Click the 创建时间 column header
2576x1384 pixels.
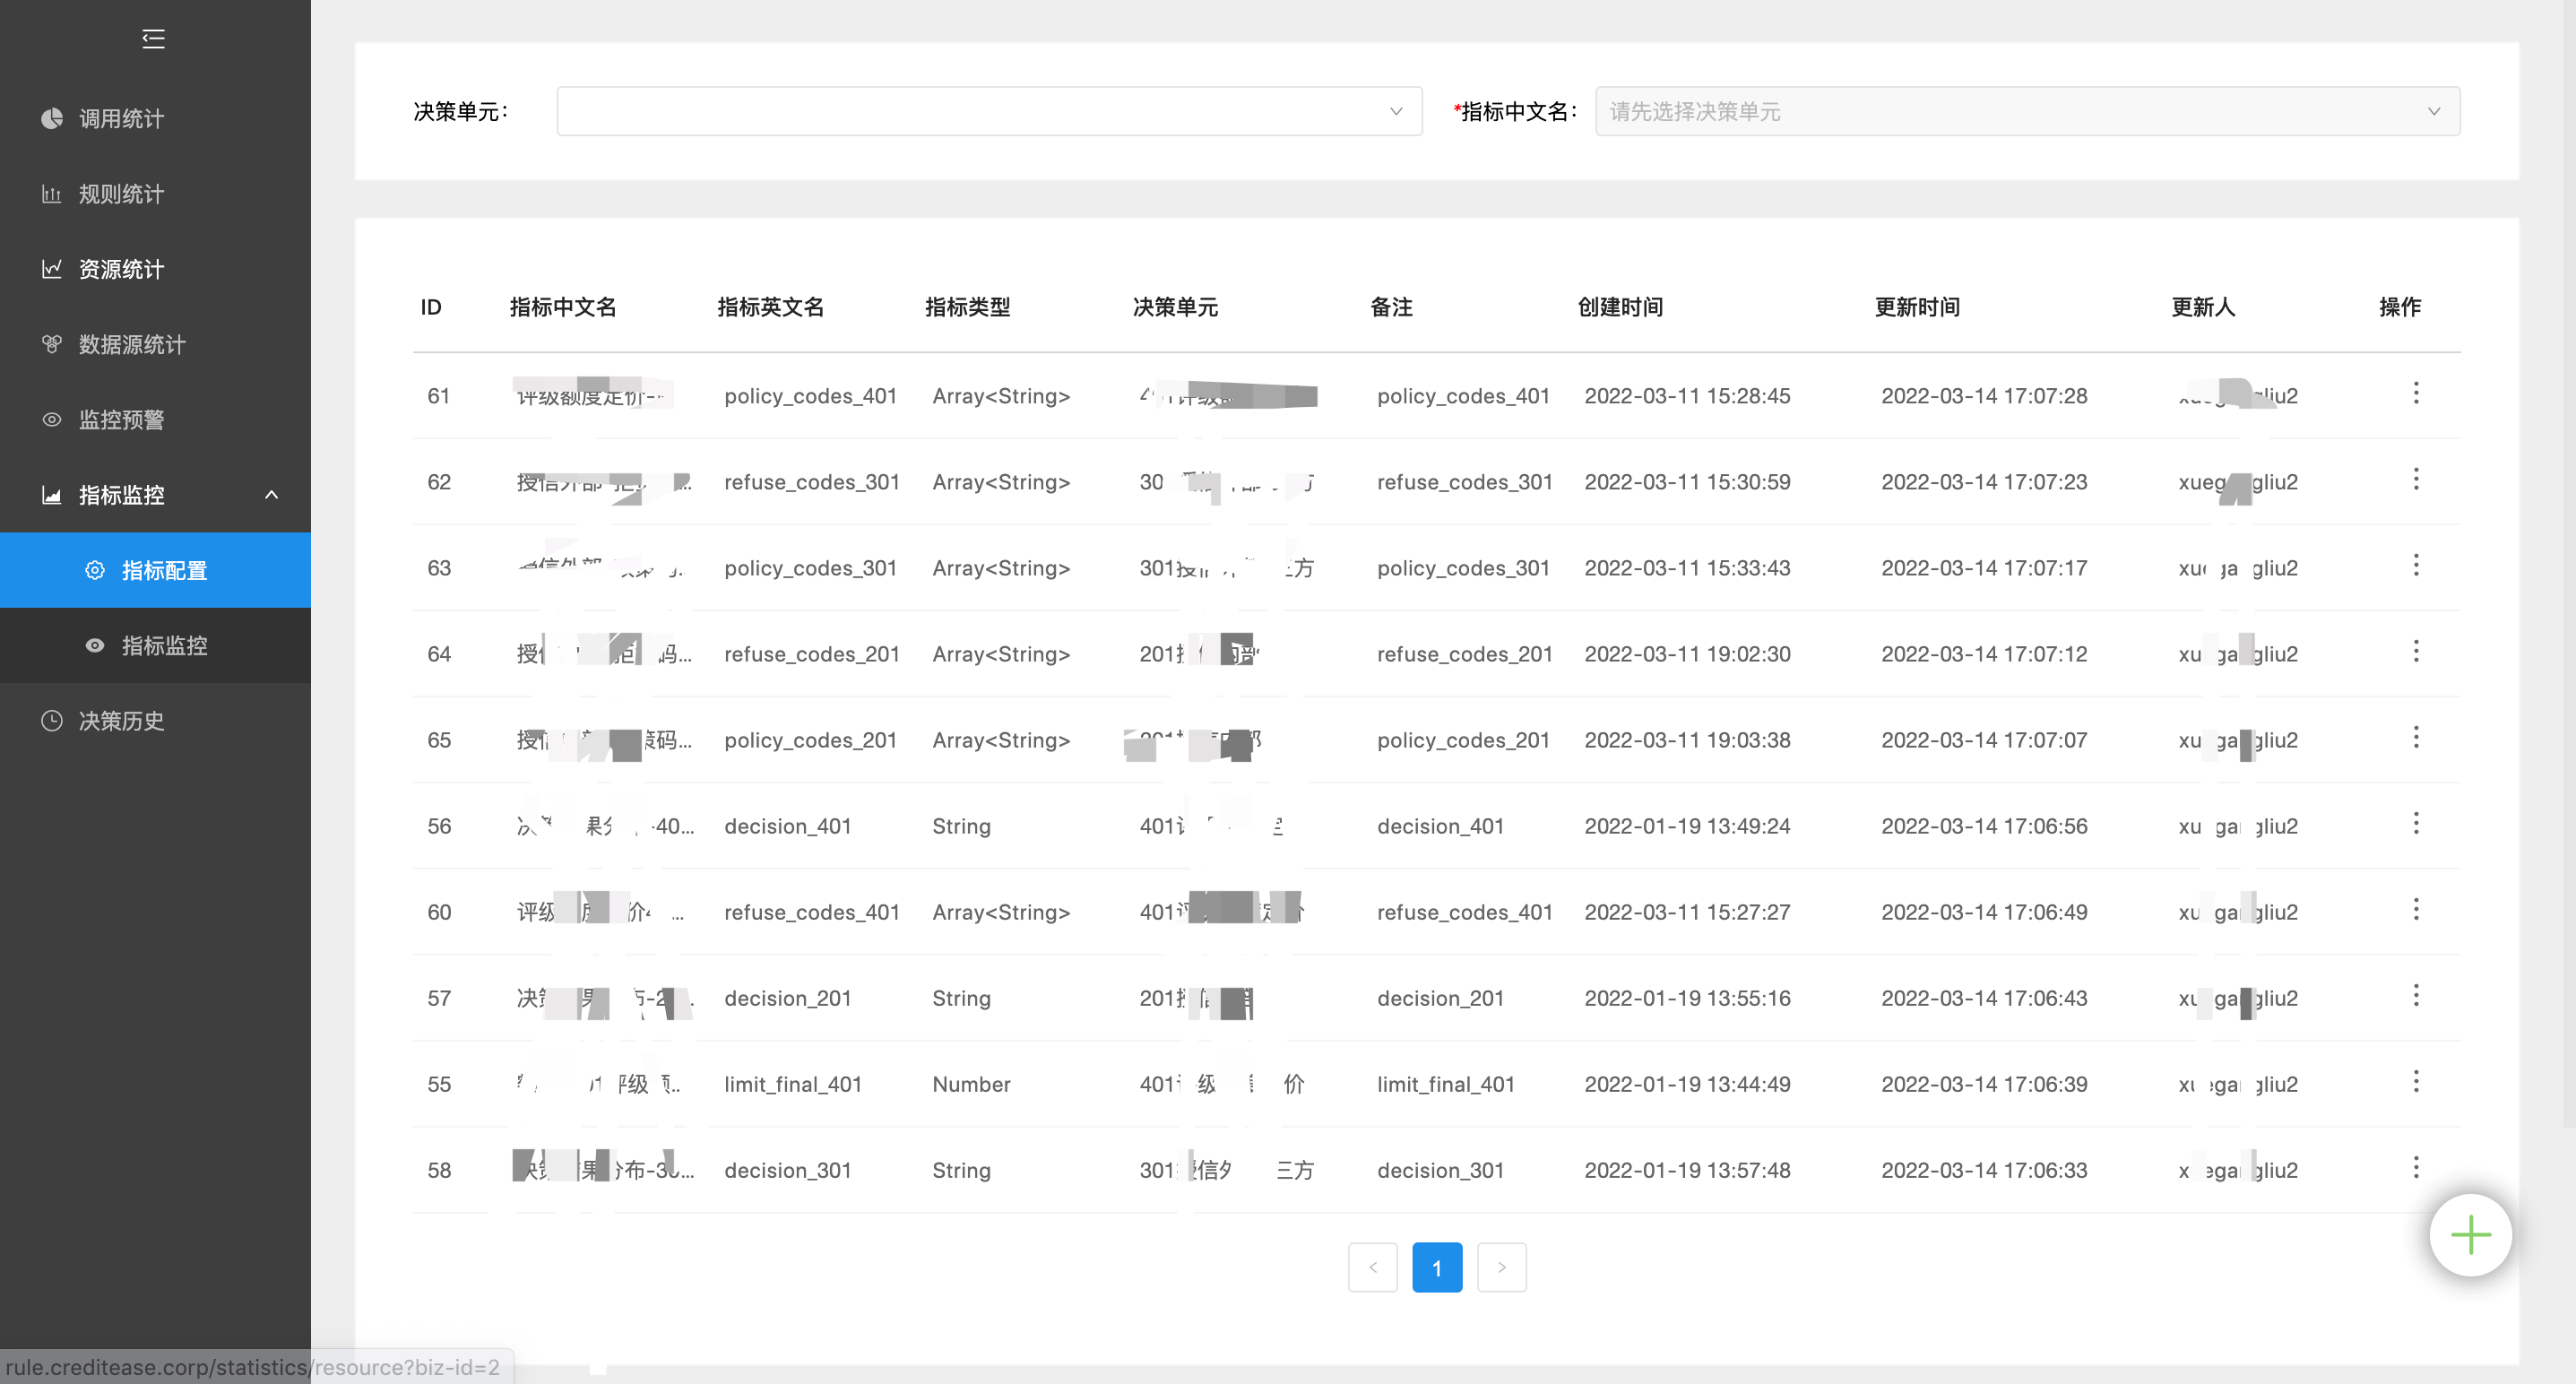pyautogui.click(x=1620, y=307)
